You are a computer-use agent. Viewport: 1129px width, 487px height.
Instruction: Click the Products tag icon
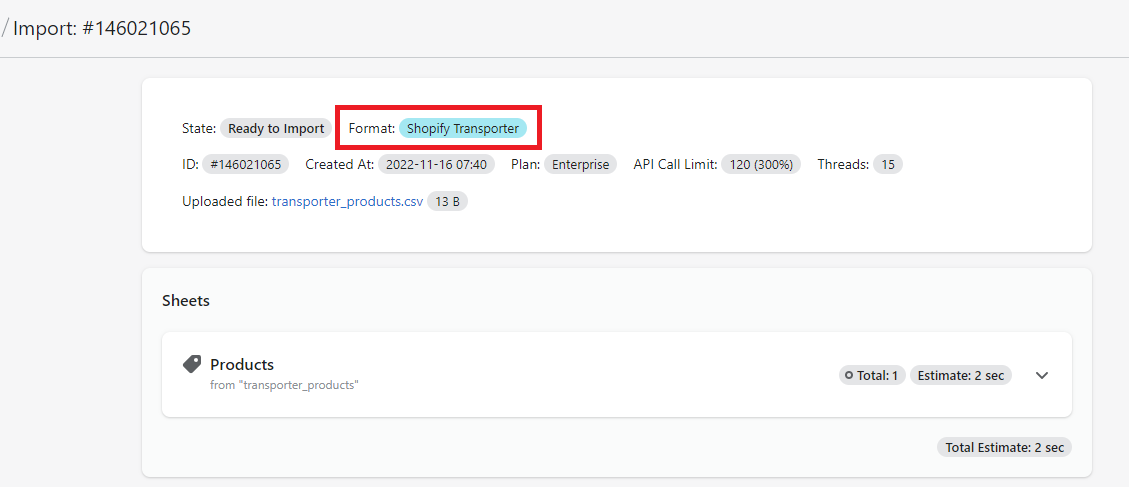point(192,364)
